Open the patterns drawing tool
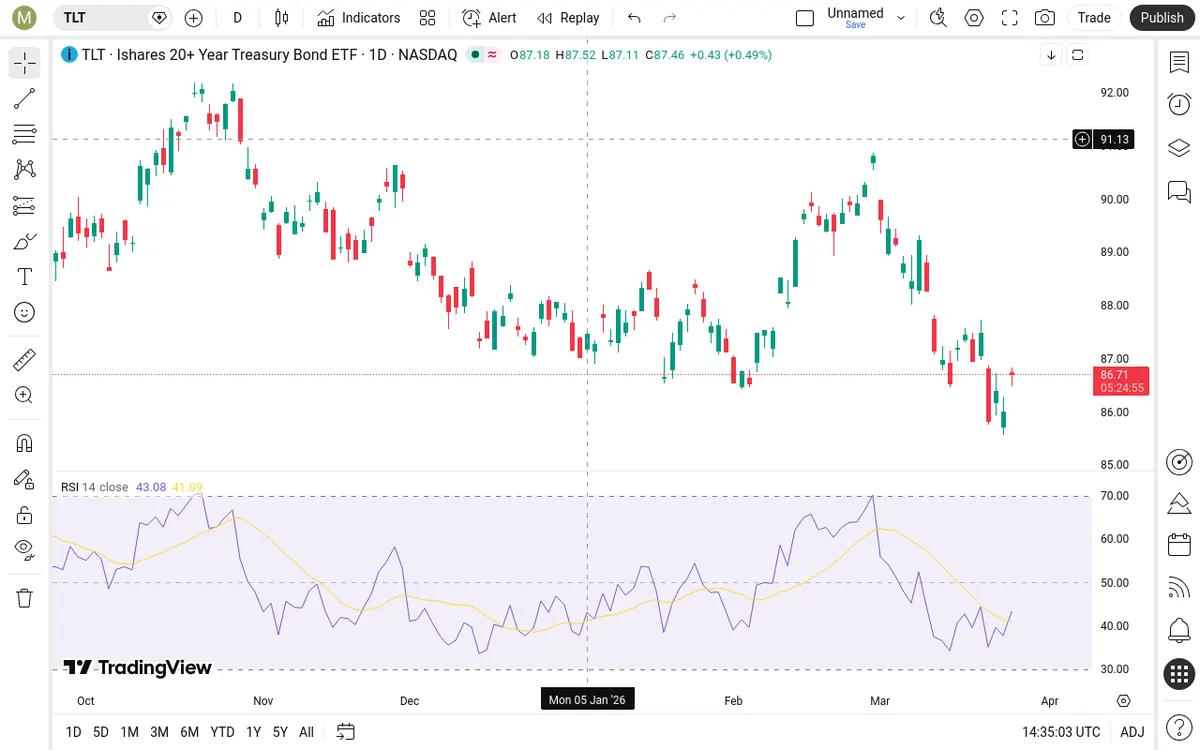This screenshot has height=750, width=1200. (x=25, y=170)
